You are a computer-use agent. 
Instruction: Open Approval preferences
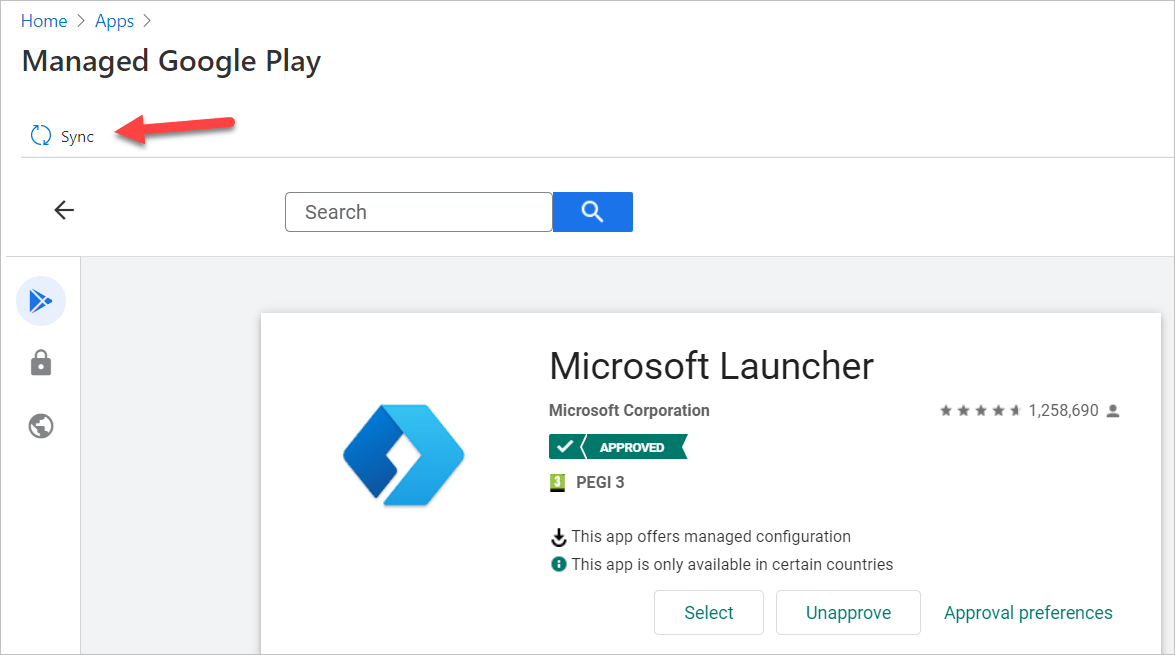[x=1028, y=613]
